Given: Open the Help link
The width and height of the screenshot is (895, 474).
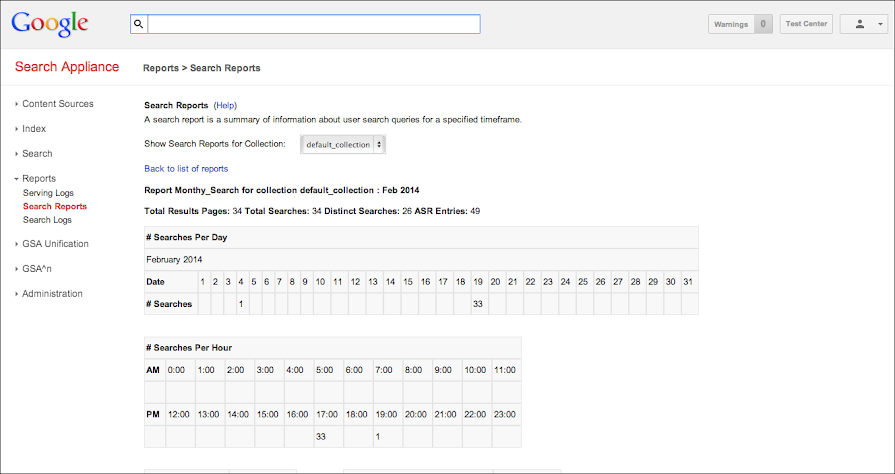Looking at the screenshot, I should click(x=225, y=106).
